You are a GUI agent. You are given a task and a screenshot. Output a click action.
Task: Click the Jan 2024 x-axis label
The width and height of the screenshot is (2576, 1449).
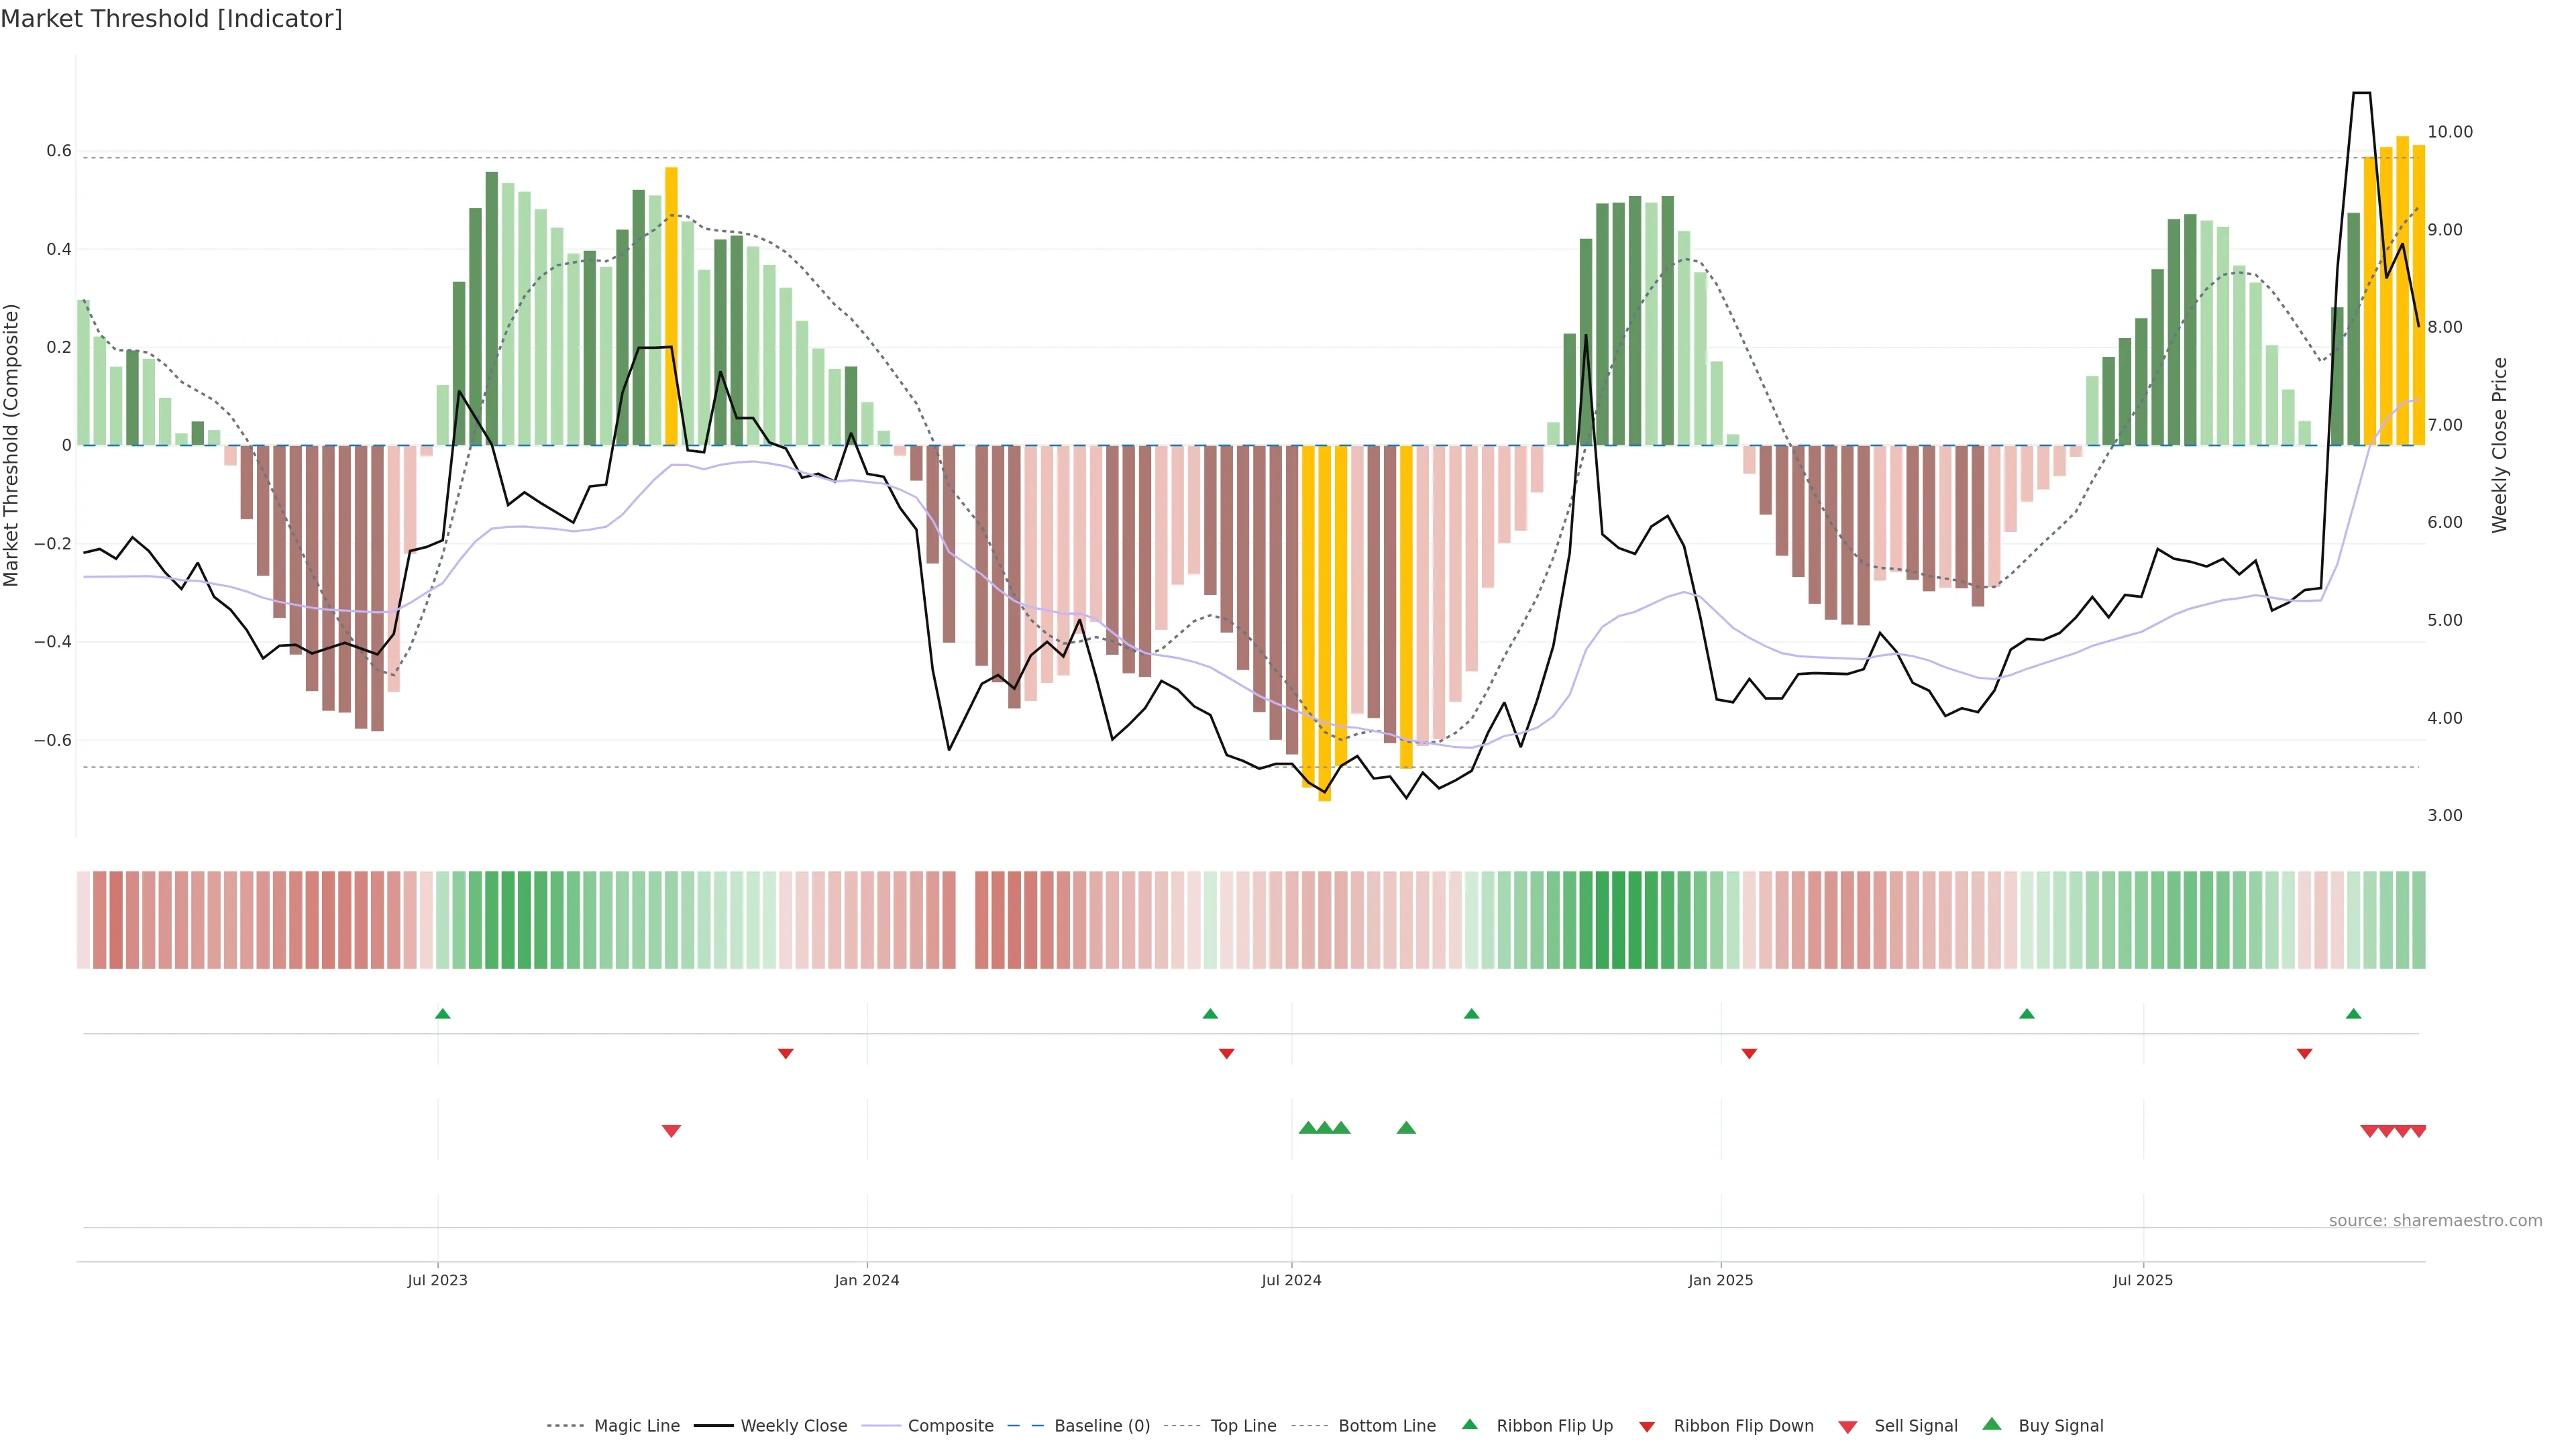[867, 1280]
